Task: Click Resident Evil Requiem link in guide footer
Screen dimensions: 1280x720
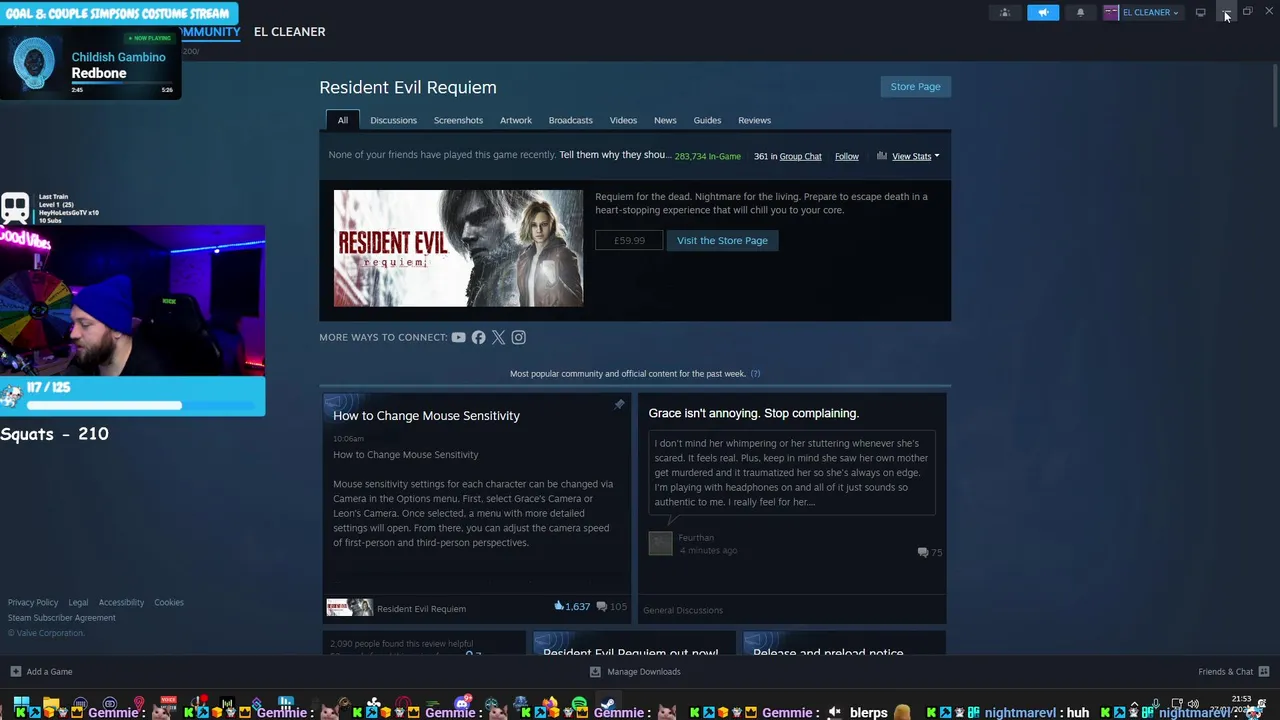Action: click(421, 608)
